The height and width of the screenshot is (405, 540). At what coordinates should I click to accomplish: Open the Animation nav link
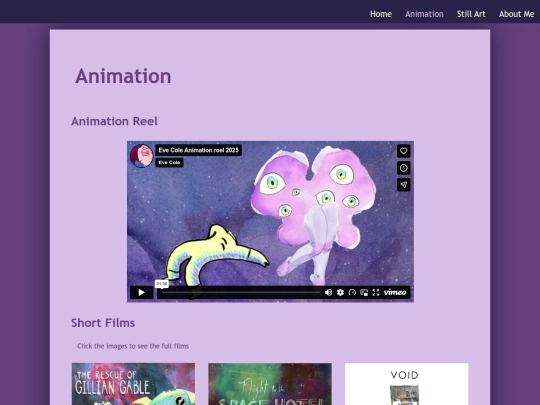(424, 14)
